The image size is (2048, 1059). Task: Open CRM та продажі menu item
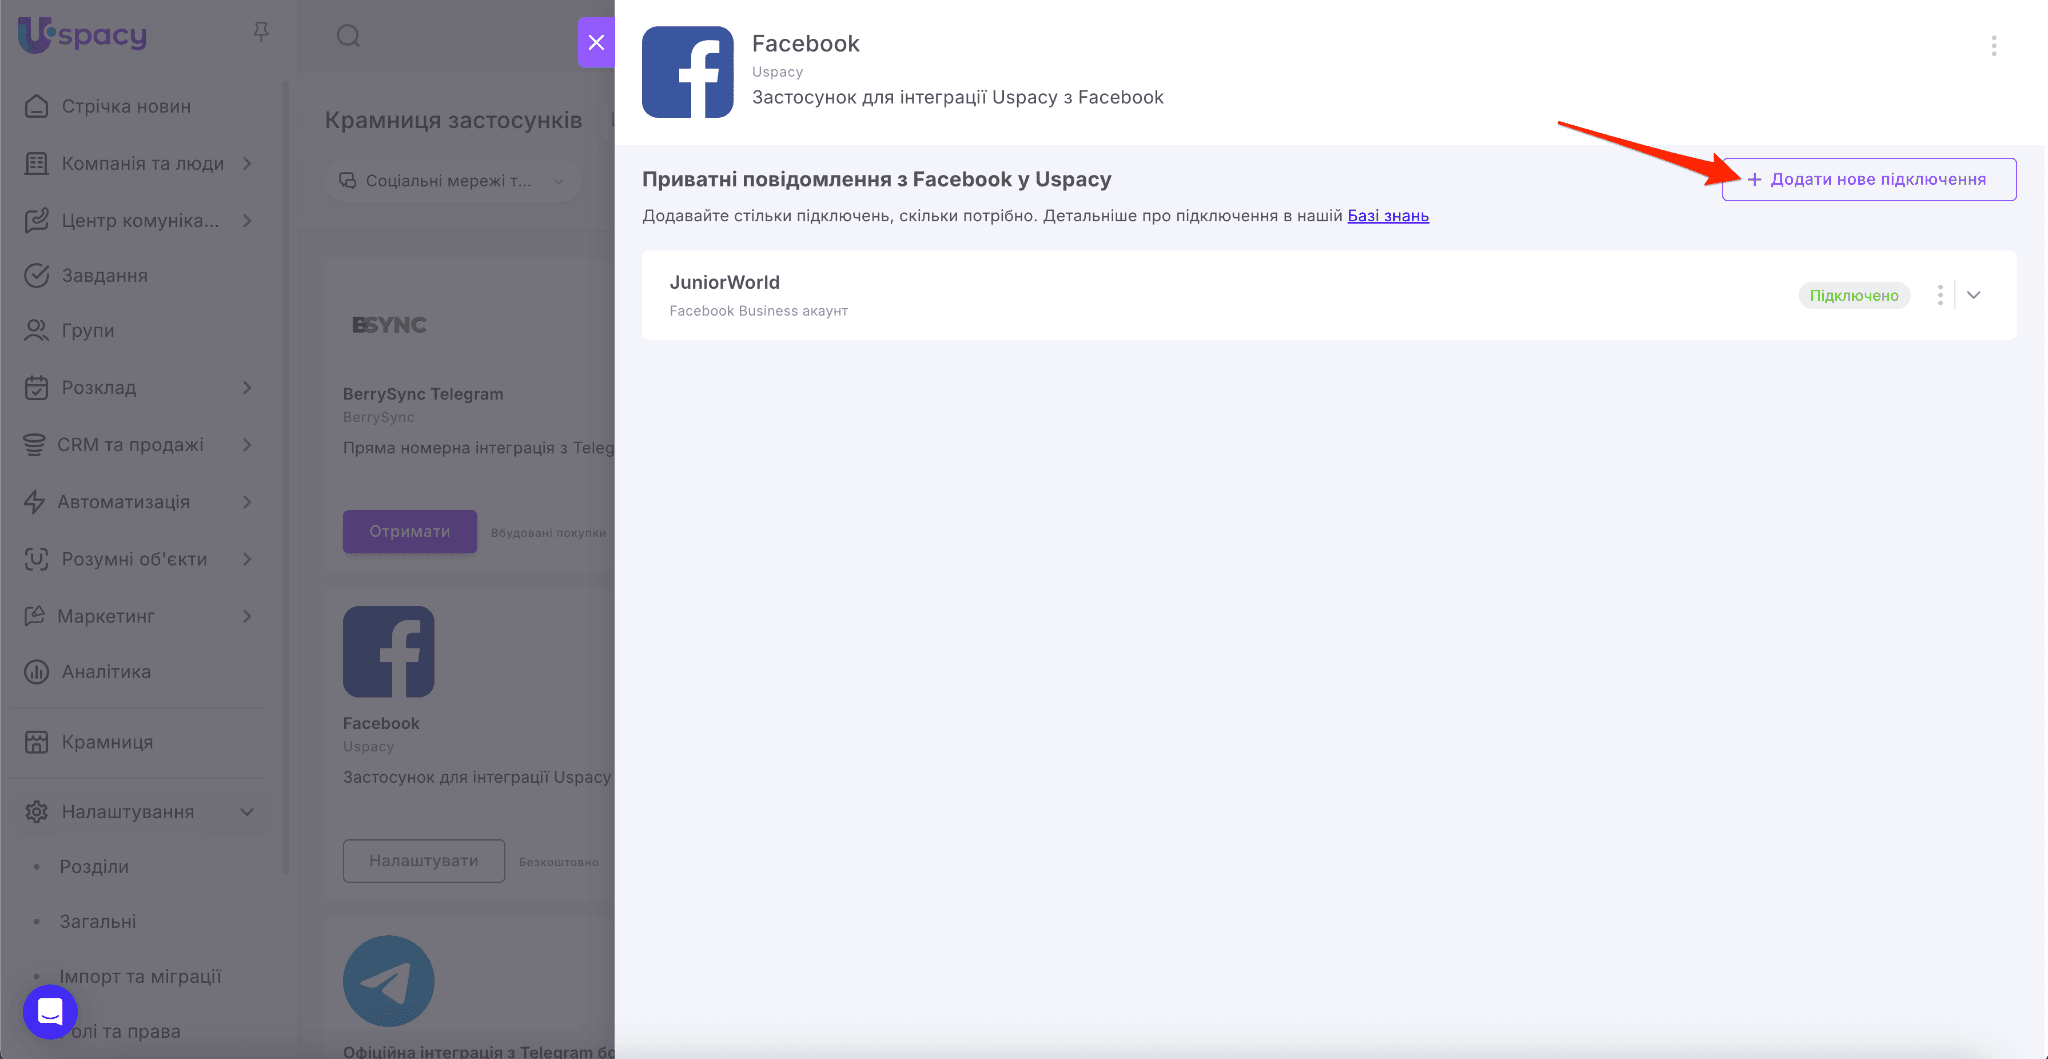point(131,444)
